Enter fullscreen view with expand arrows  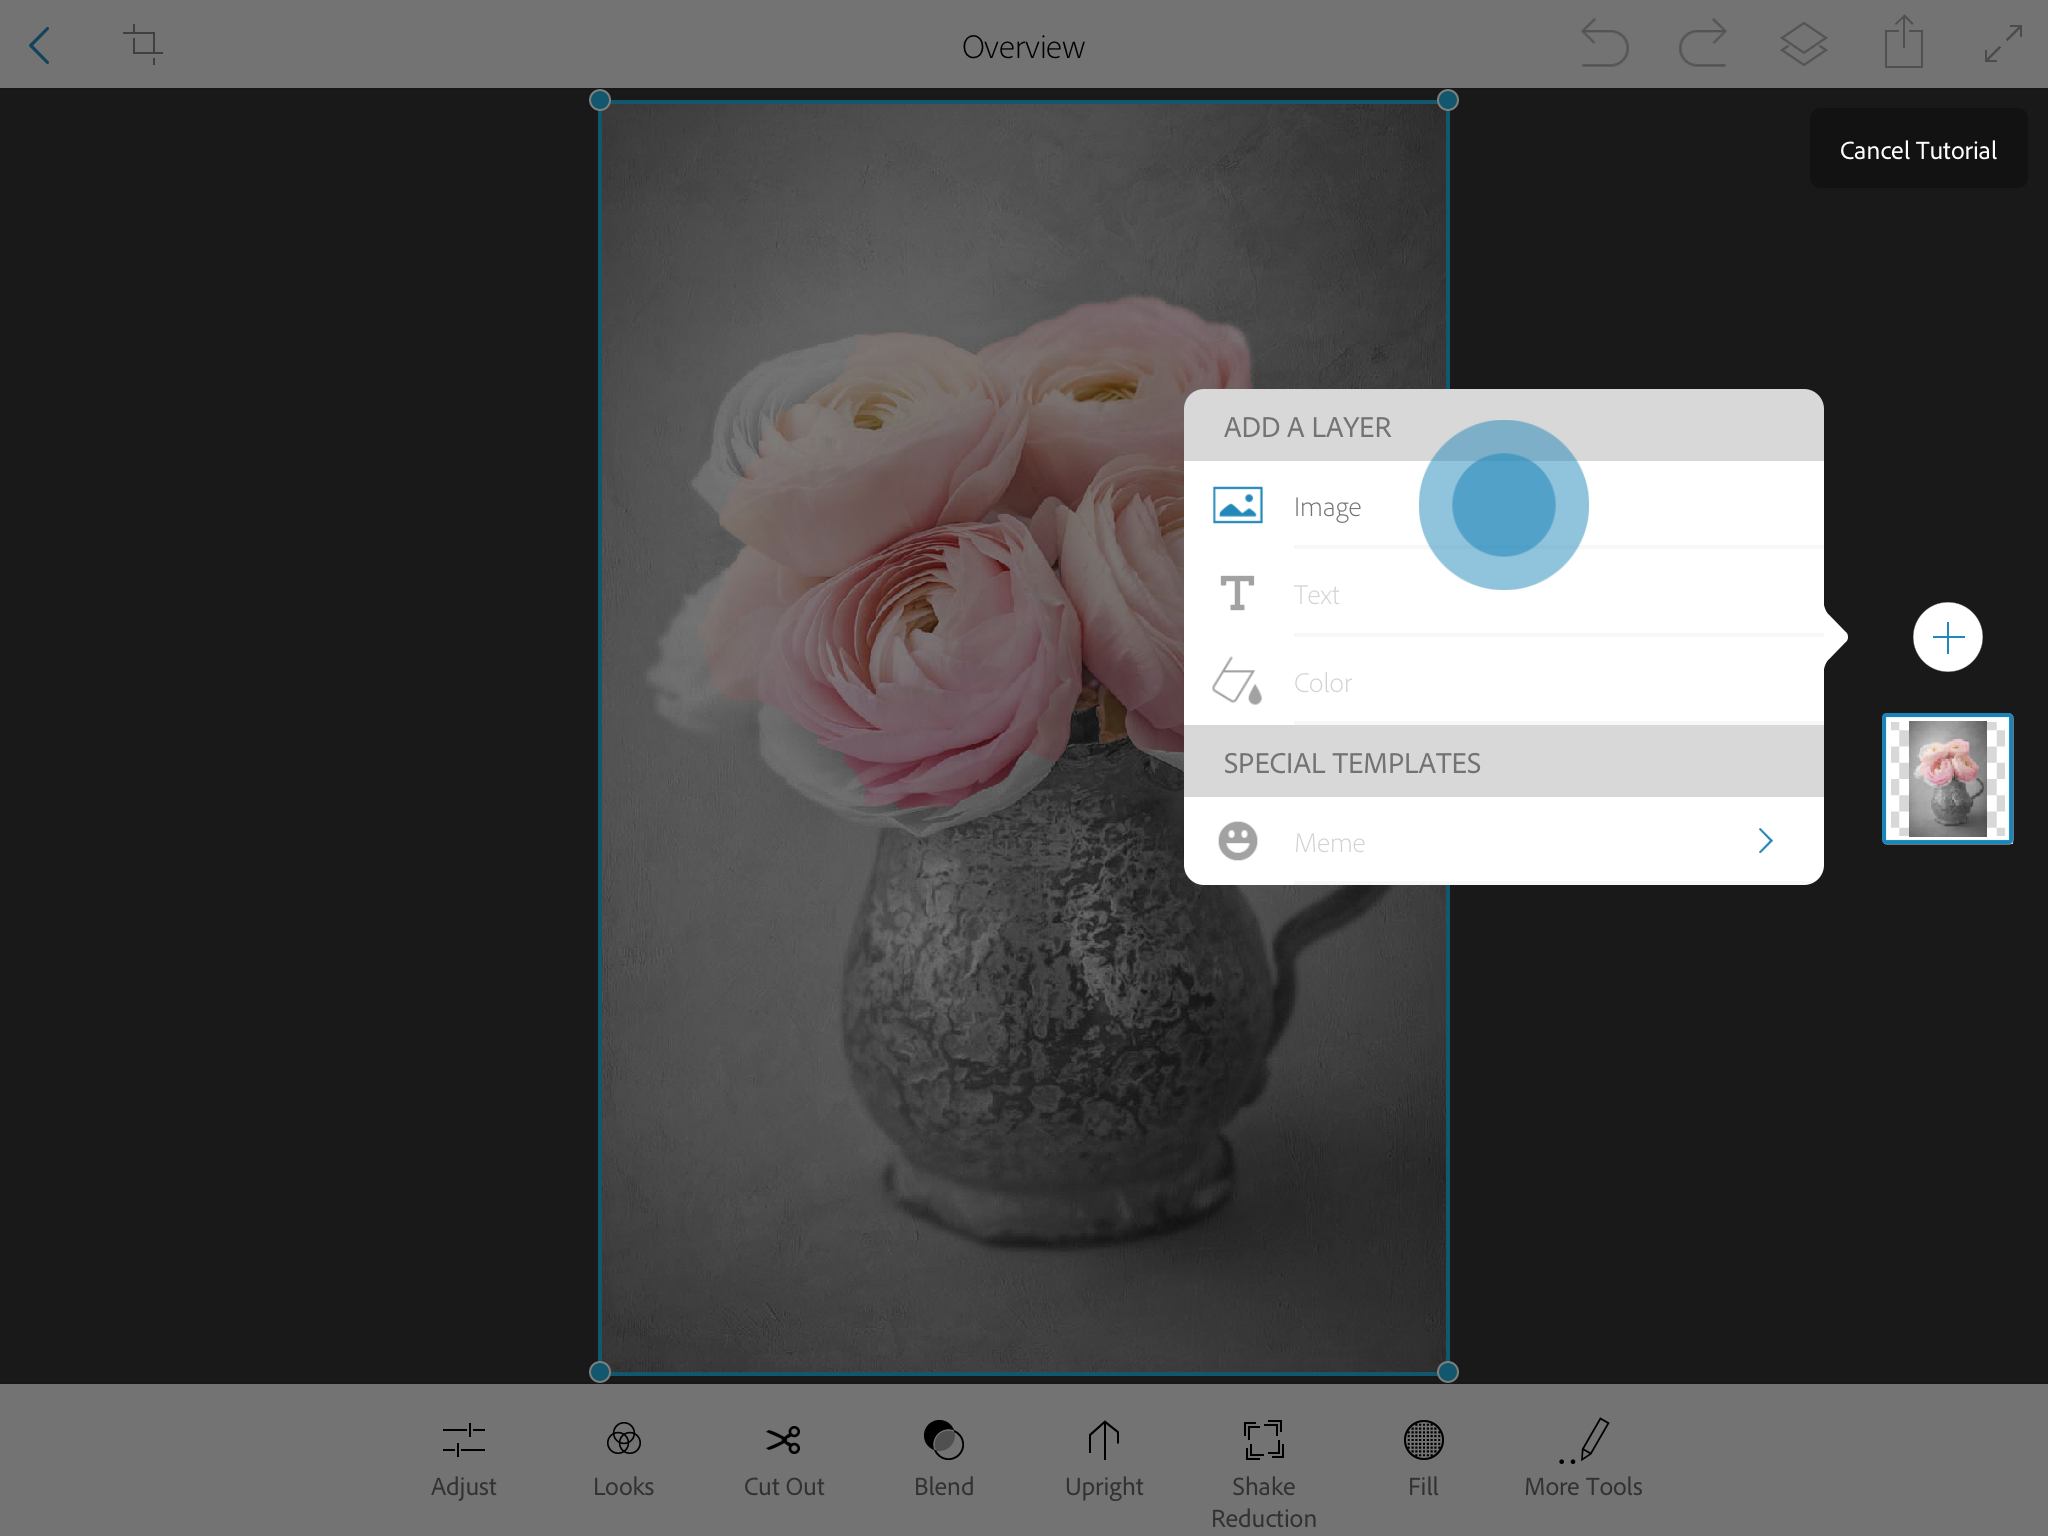[x=2003, y=45]
